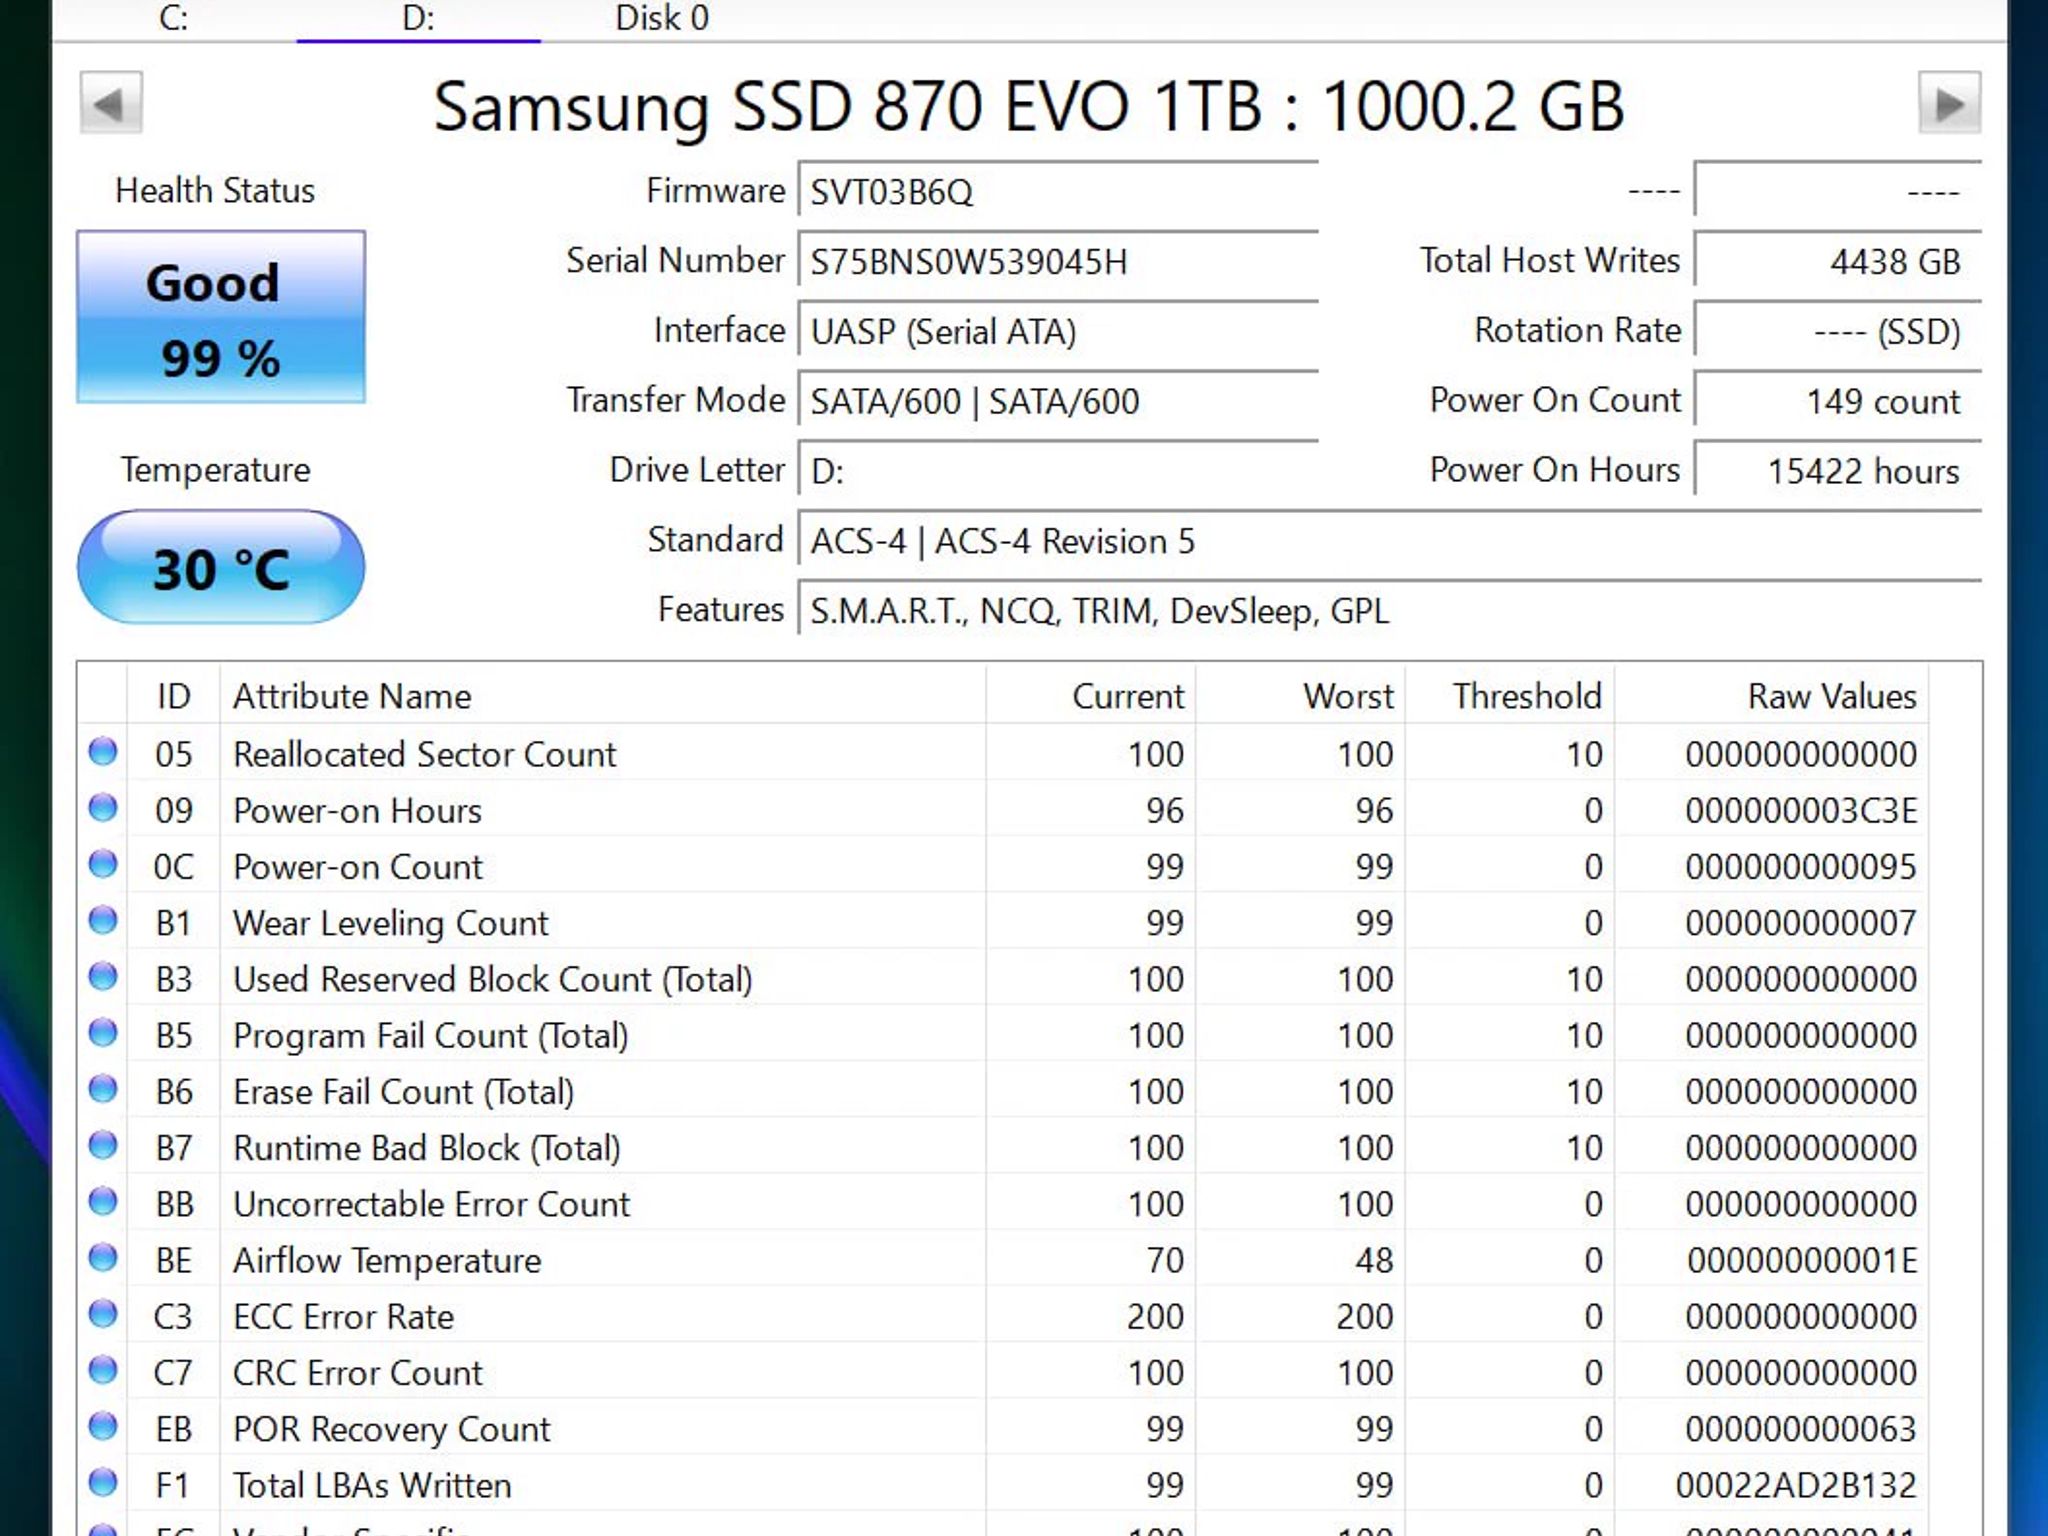Click the status dot for Power-on Count

click(103, 863)
